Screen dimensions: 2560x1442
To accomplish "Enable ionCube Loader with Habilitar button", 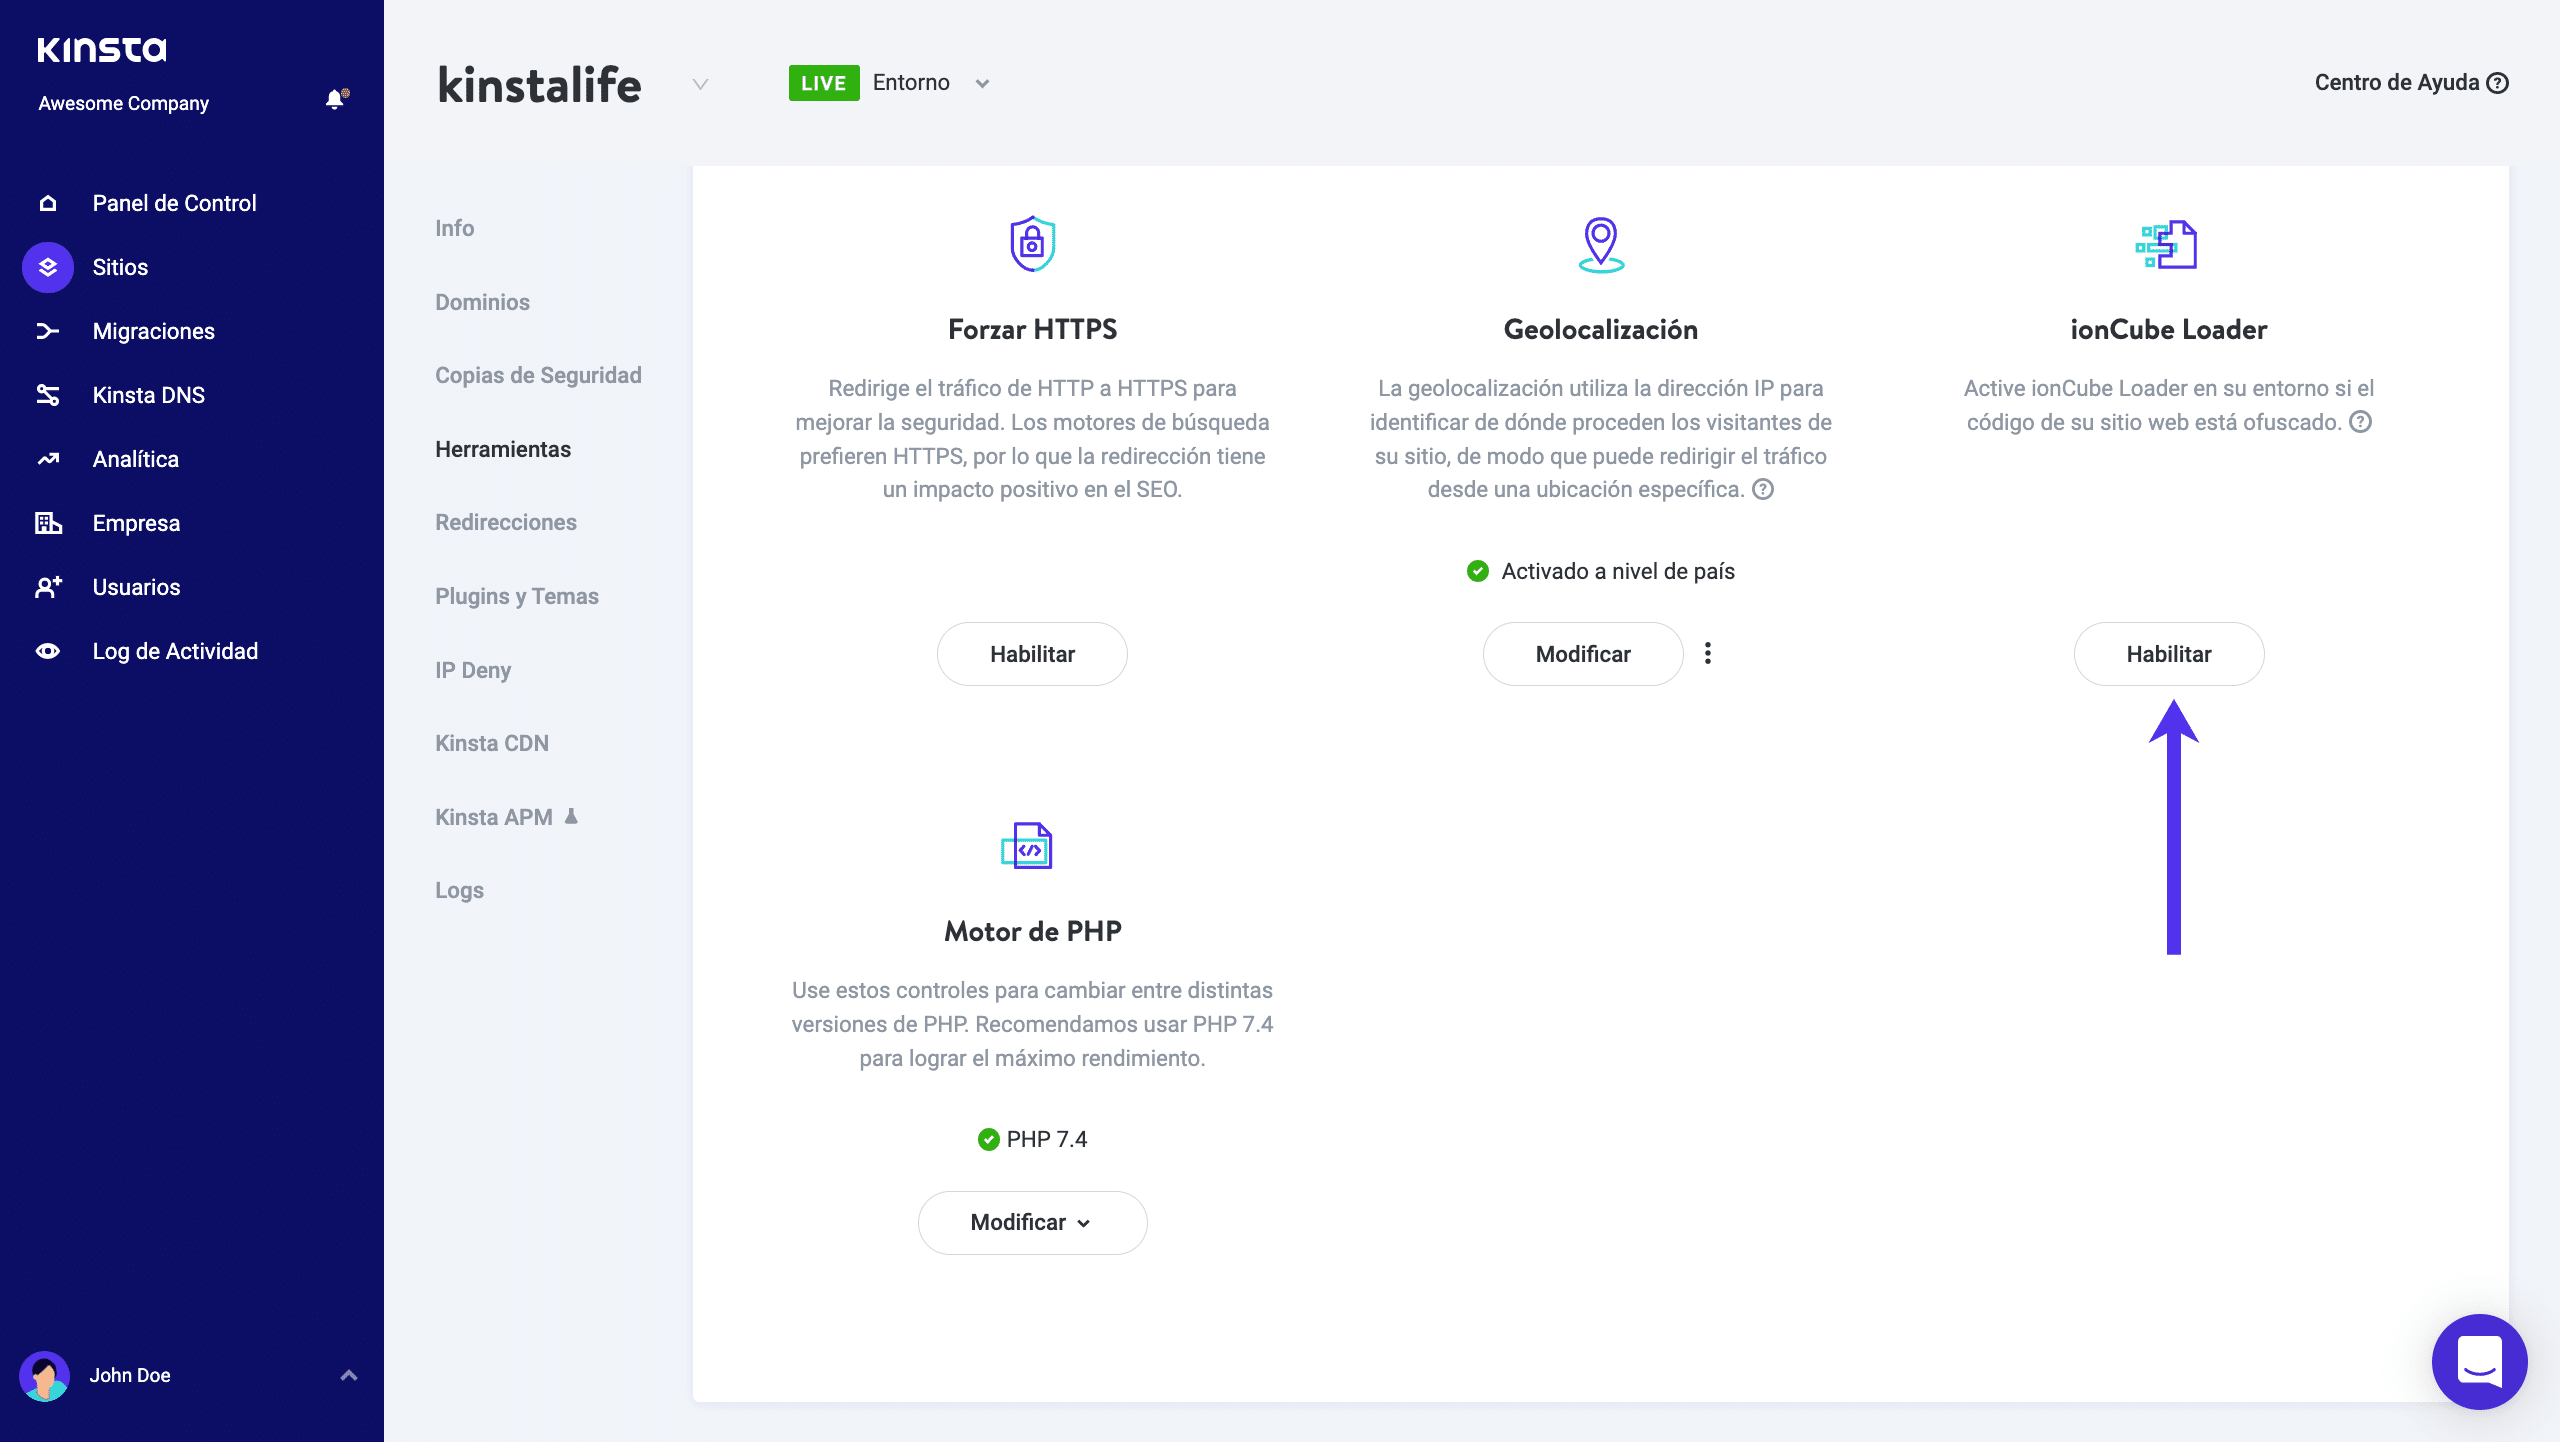I will coord(2168,654).
